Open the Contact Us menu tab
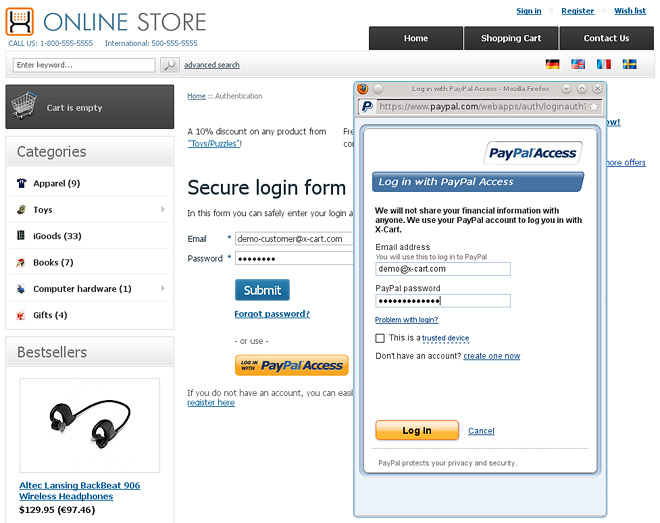Screen dimensions: 660x523 click(607, 38)
